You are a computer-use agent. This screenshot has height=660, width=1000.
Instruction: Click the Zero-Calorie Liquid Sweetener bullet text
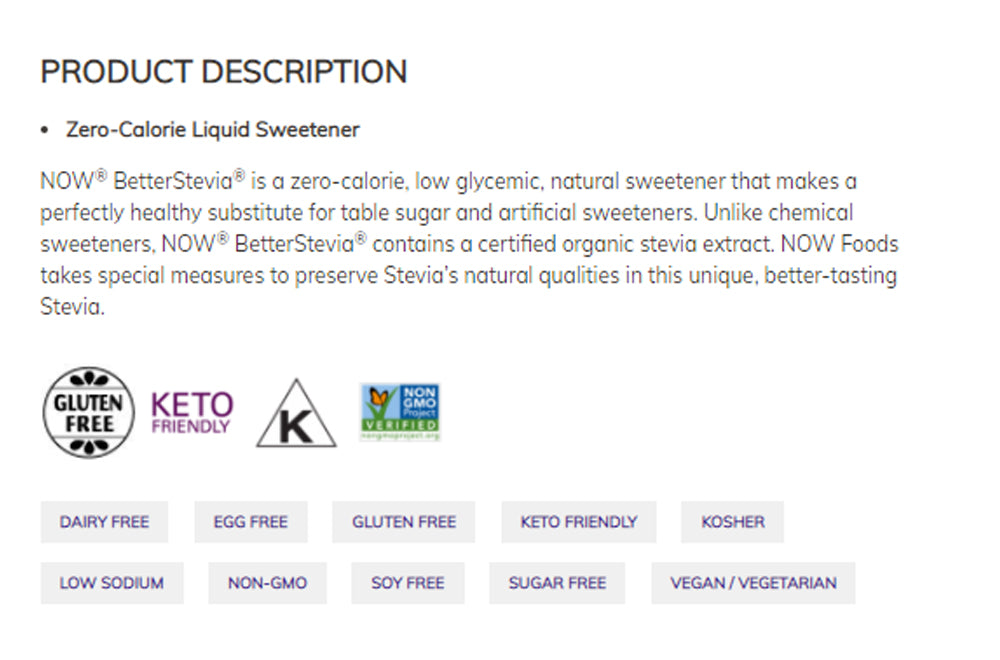coord(212,130)
